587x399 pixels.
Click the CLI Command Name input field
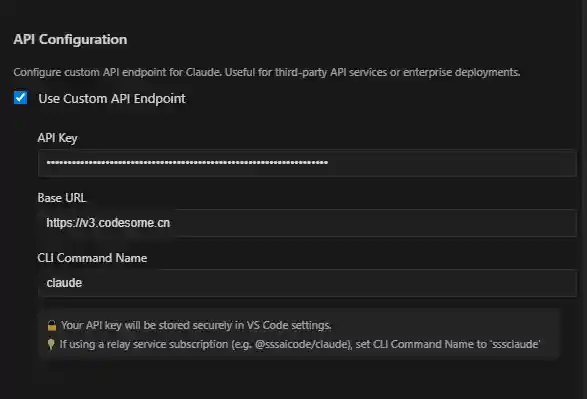[307, 283]
